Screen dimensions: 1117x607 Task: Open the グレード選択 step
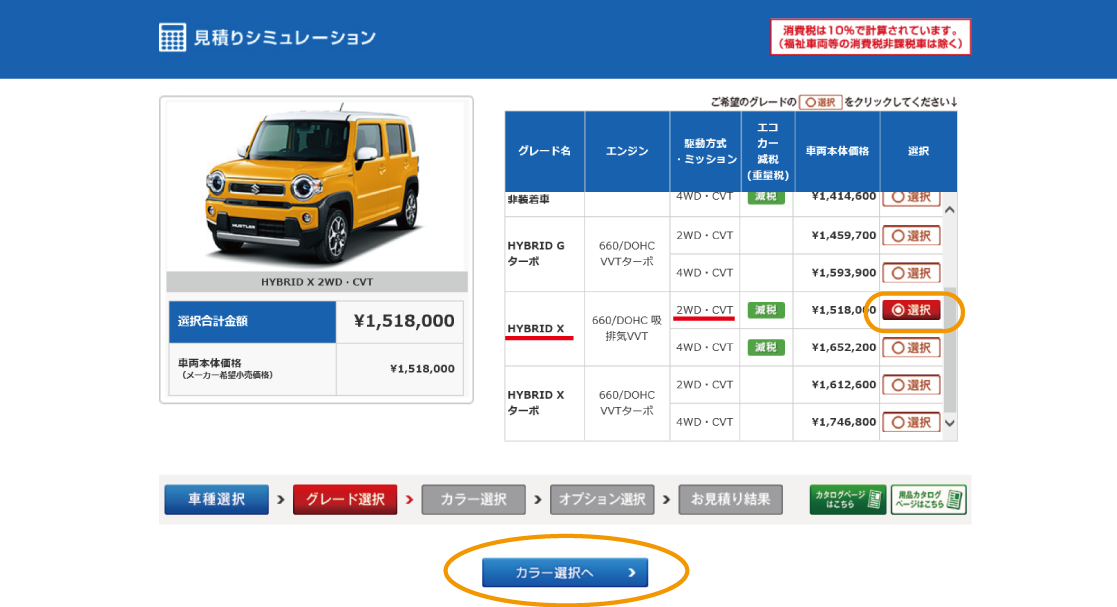[x=345, y=499]
